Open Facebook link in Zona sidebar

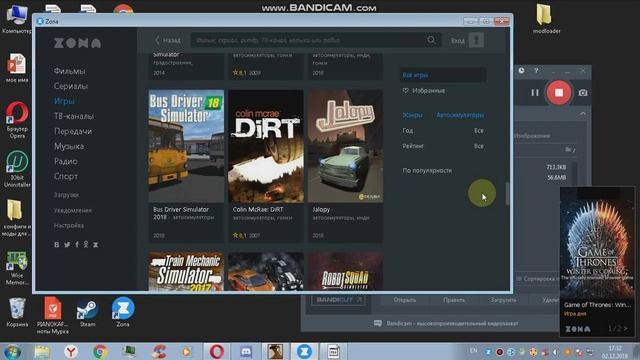[x=77, y=244]
